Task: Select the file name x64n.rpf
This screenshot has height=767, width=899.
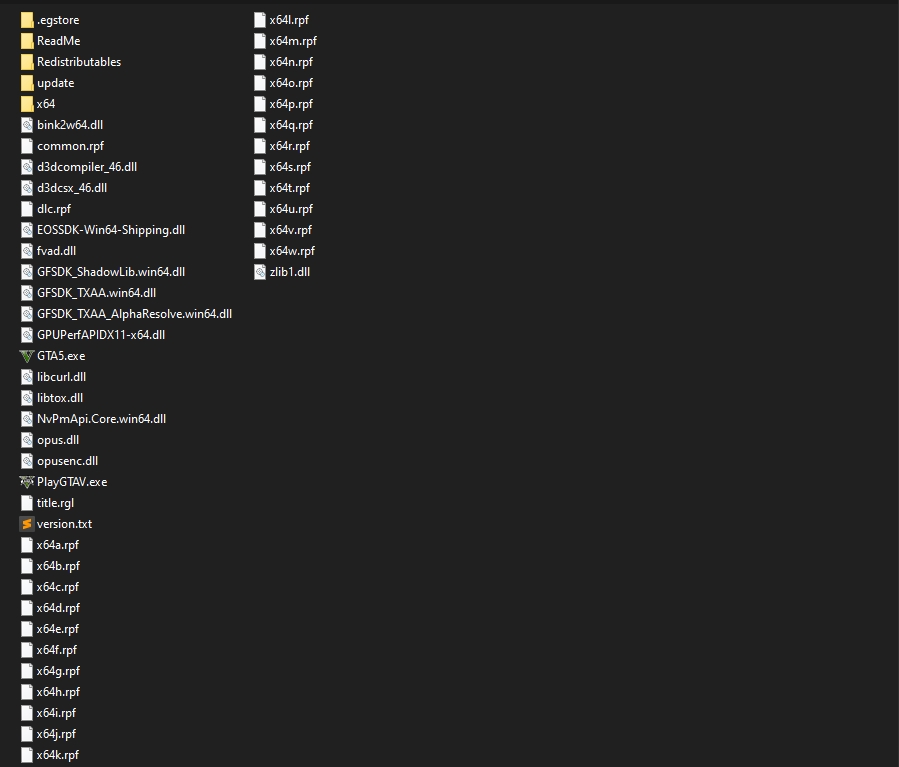Action: [291, 62]
